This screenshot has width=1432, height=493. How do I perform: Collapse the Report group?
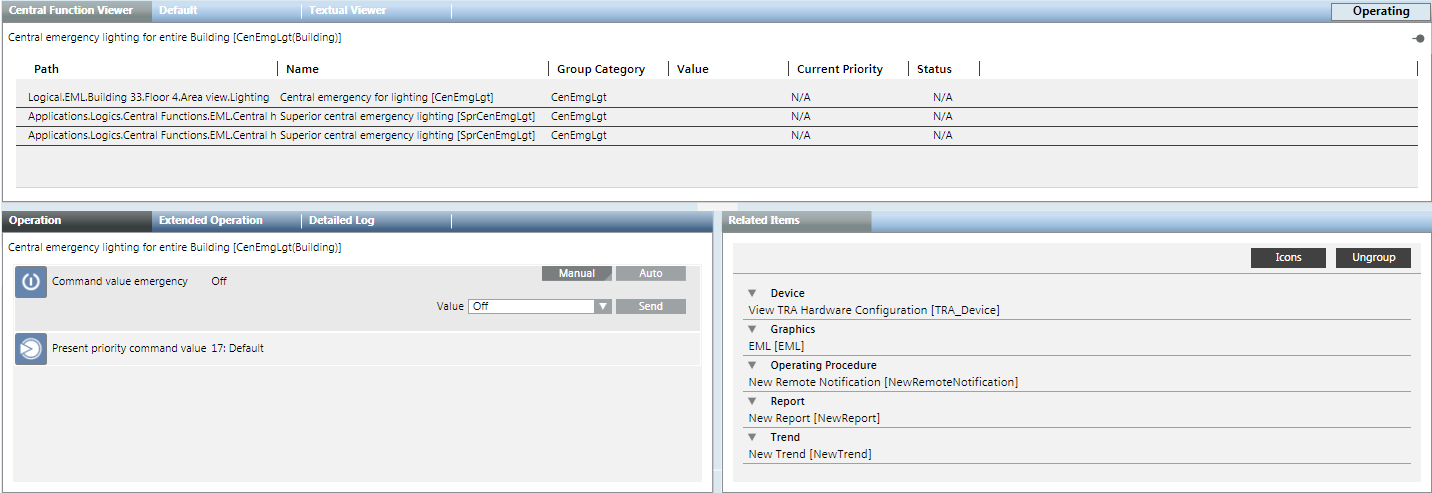pos(752,402)
